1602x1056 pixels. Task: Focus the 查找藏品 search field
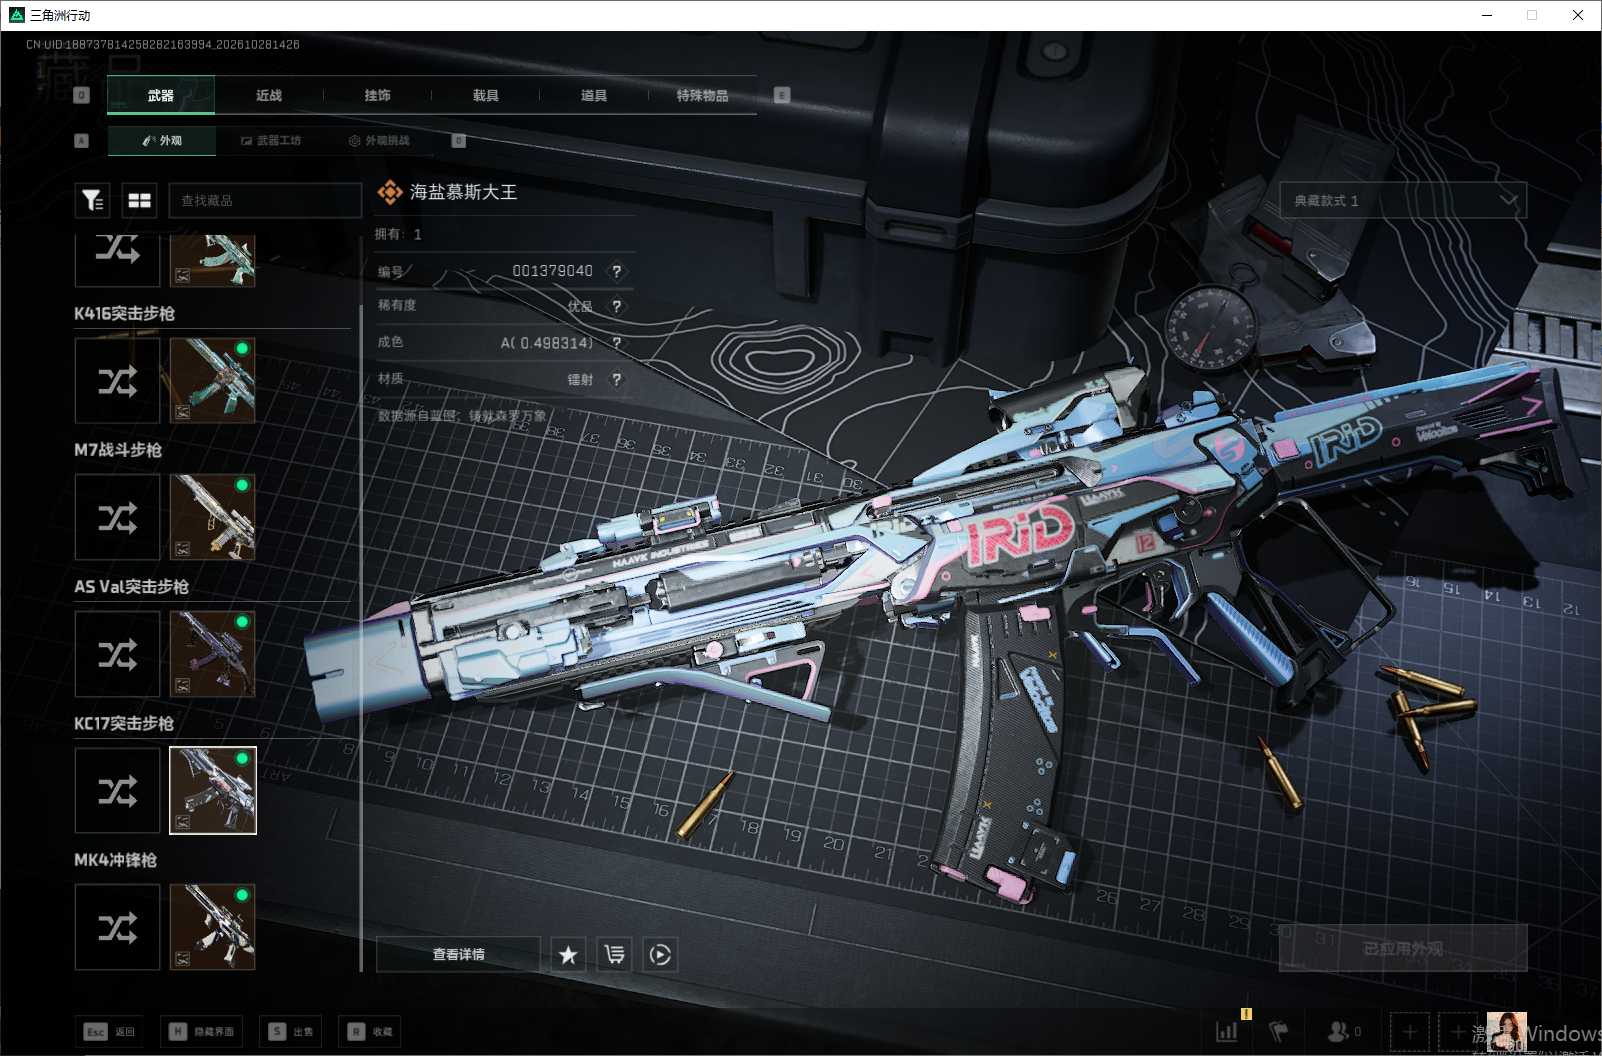click(x=265, y=200)
